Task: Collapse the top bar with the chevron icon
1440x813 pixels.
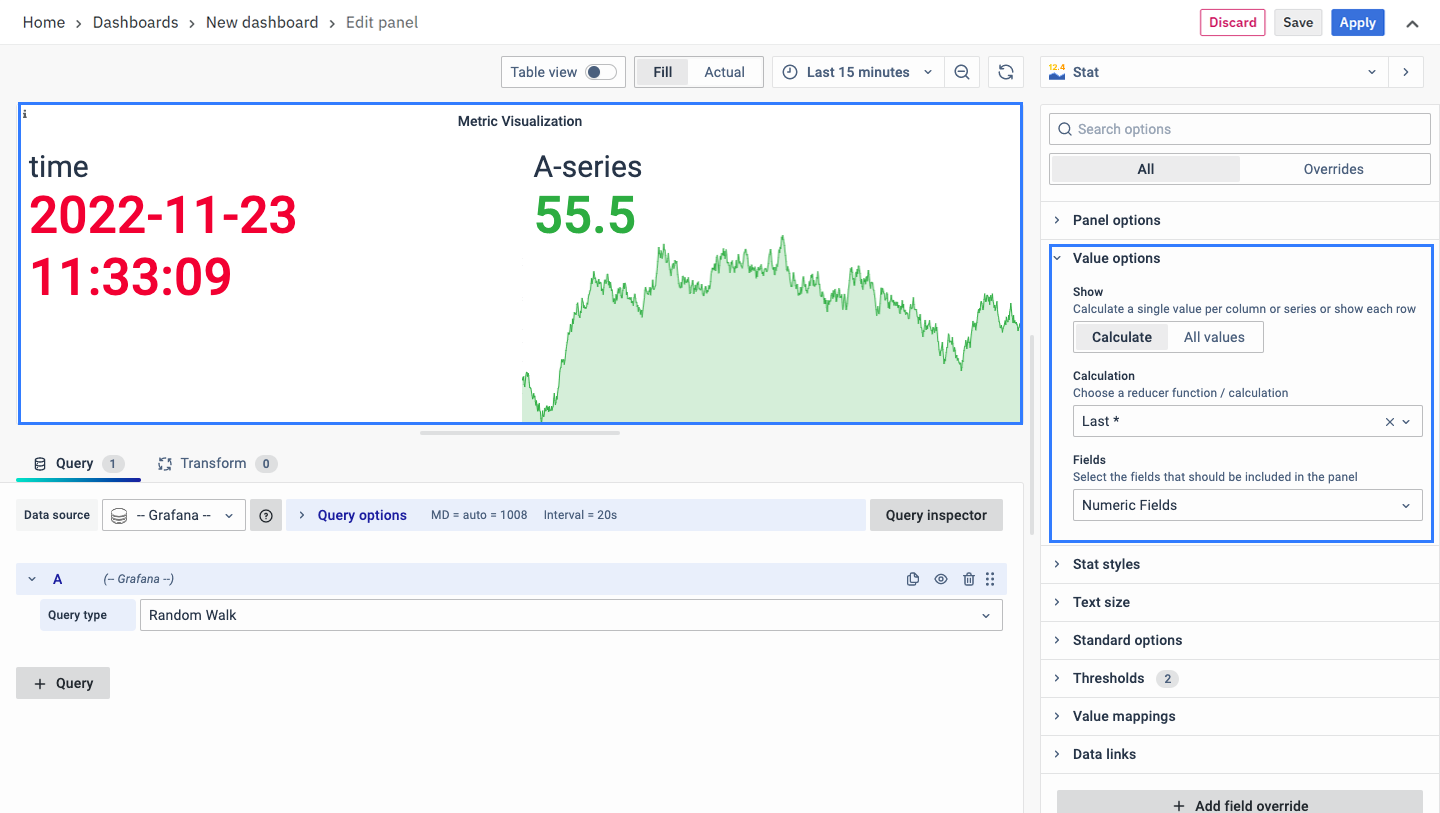Action: coord(1412,23)
